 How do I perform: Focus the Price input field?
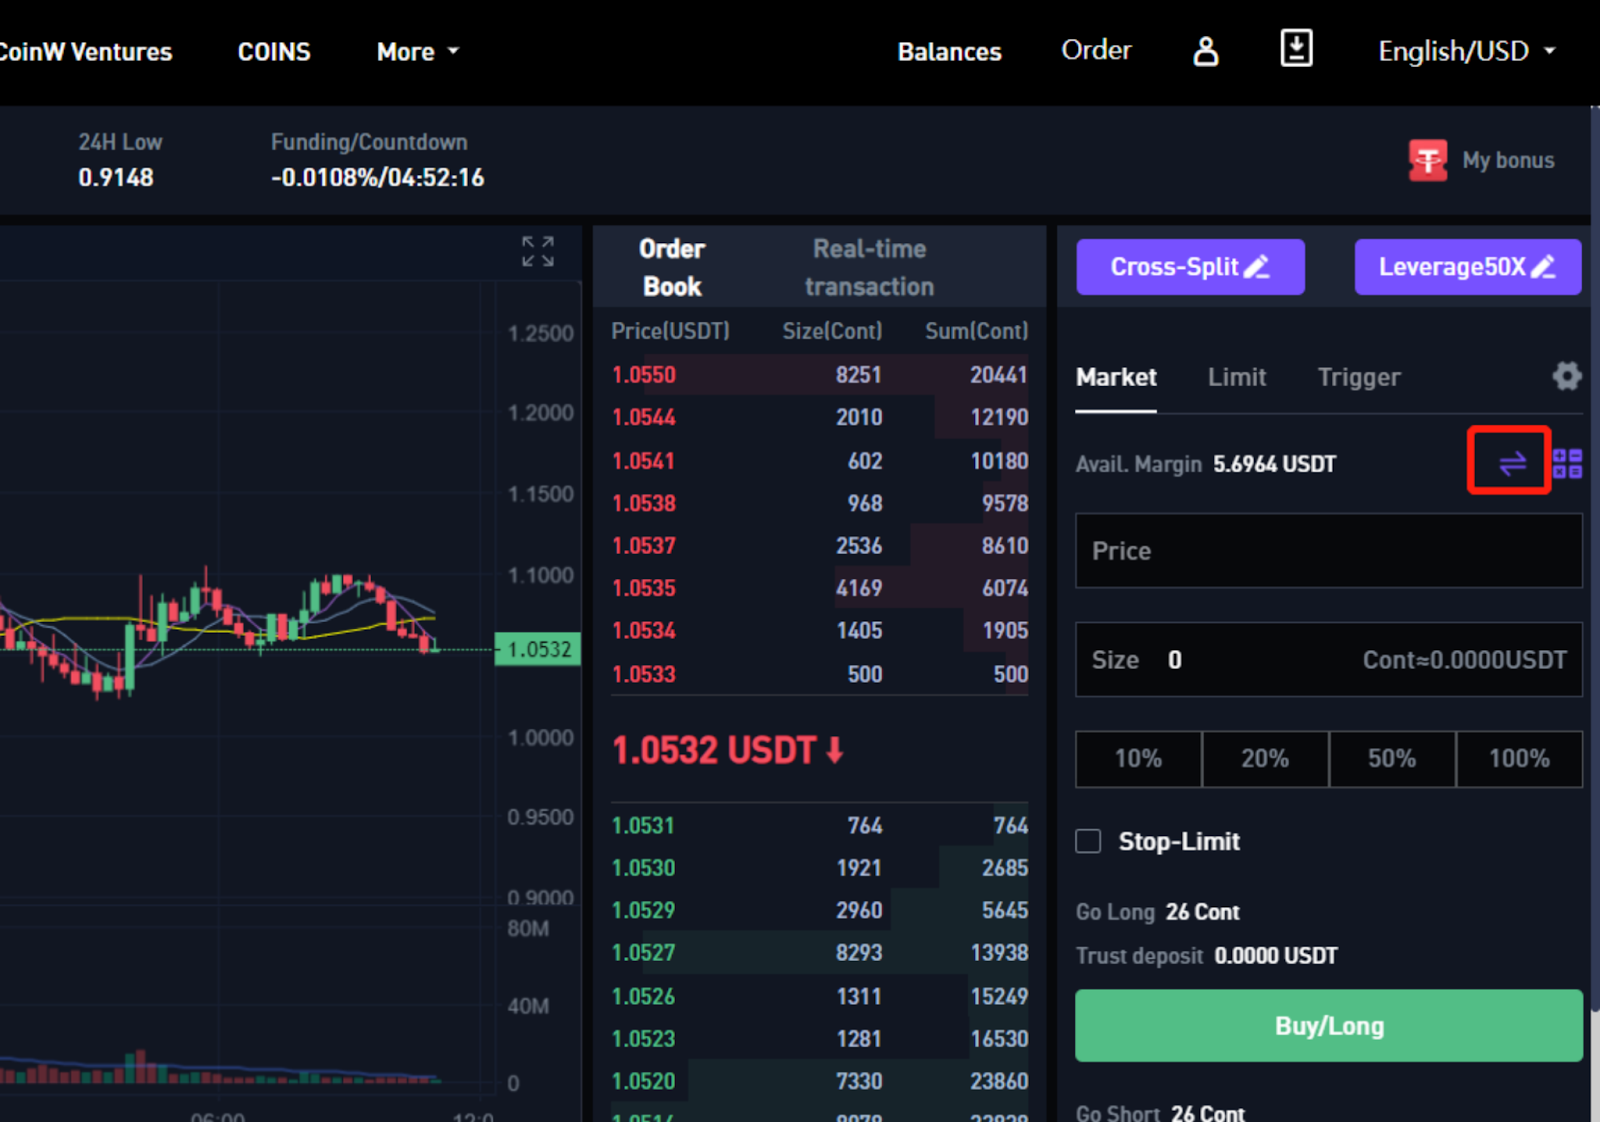[x=1329, y=551]
